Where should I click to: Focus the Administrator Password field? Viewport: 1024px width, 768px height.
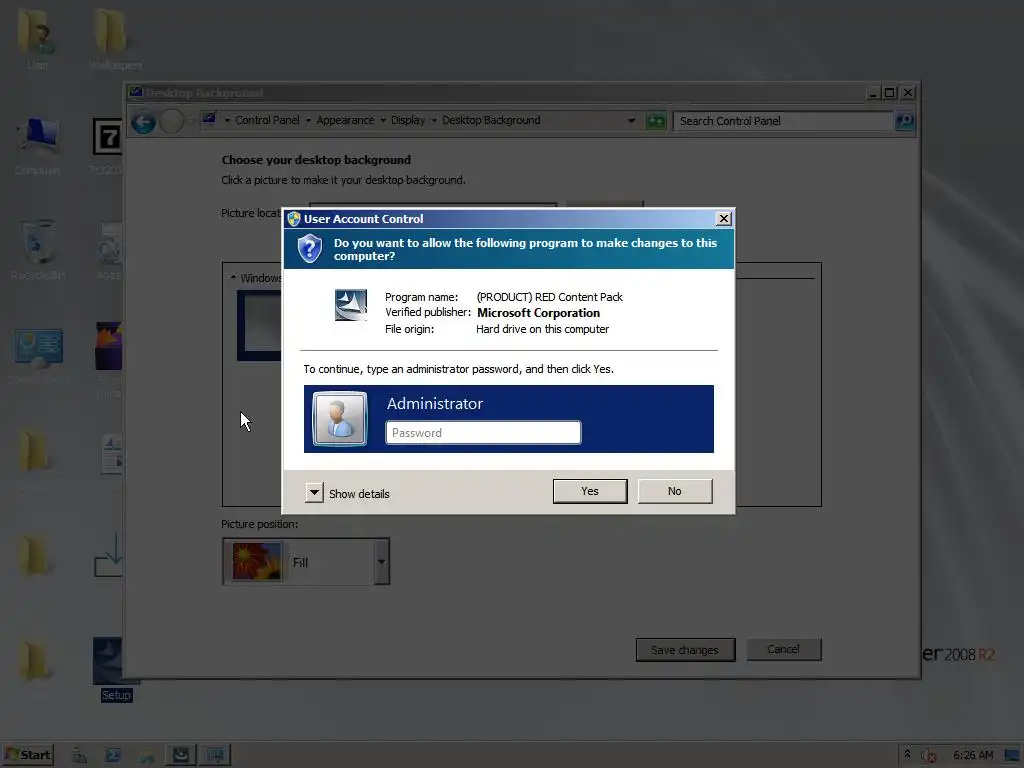click(483, 432)
